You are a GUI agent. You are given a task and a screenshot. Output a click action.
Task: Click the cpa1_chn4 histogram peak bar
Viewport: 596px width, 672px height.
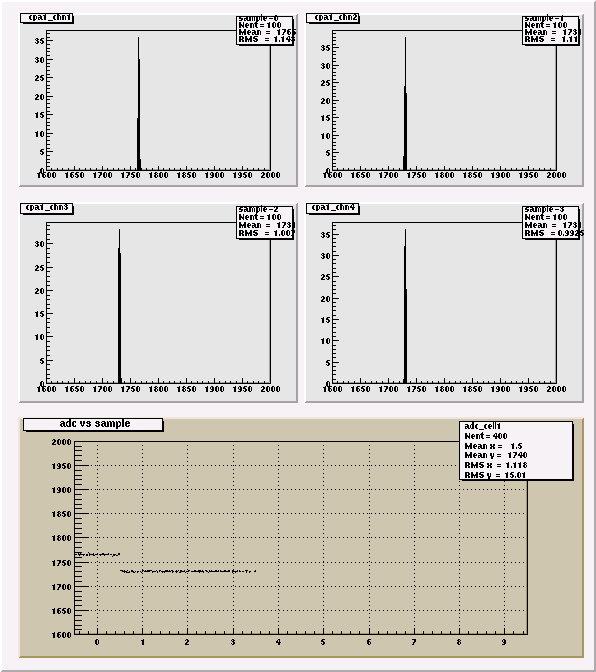pos(405,306)
